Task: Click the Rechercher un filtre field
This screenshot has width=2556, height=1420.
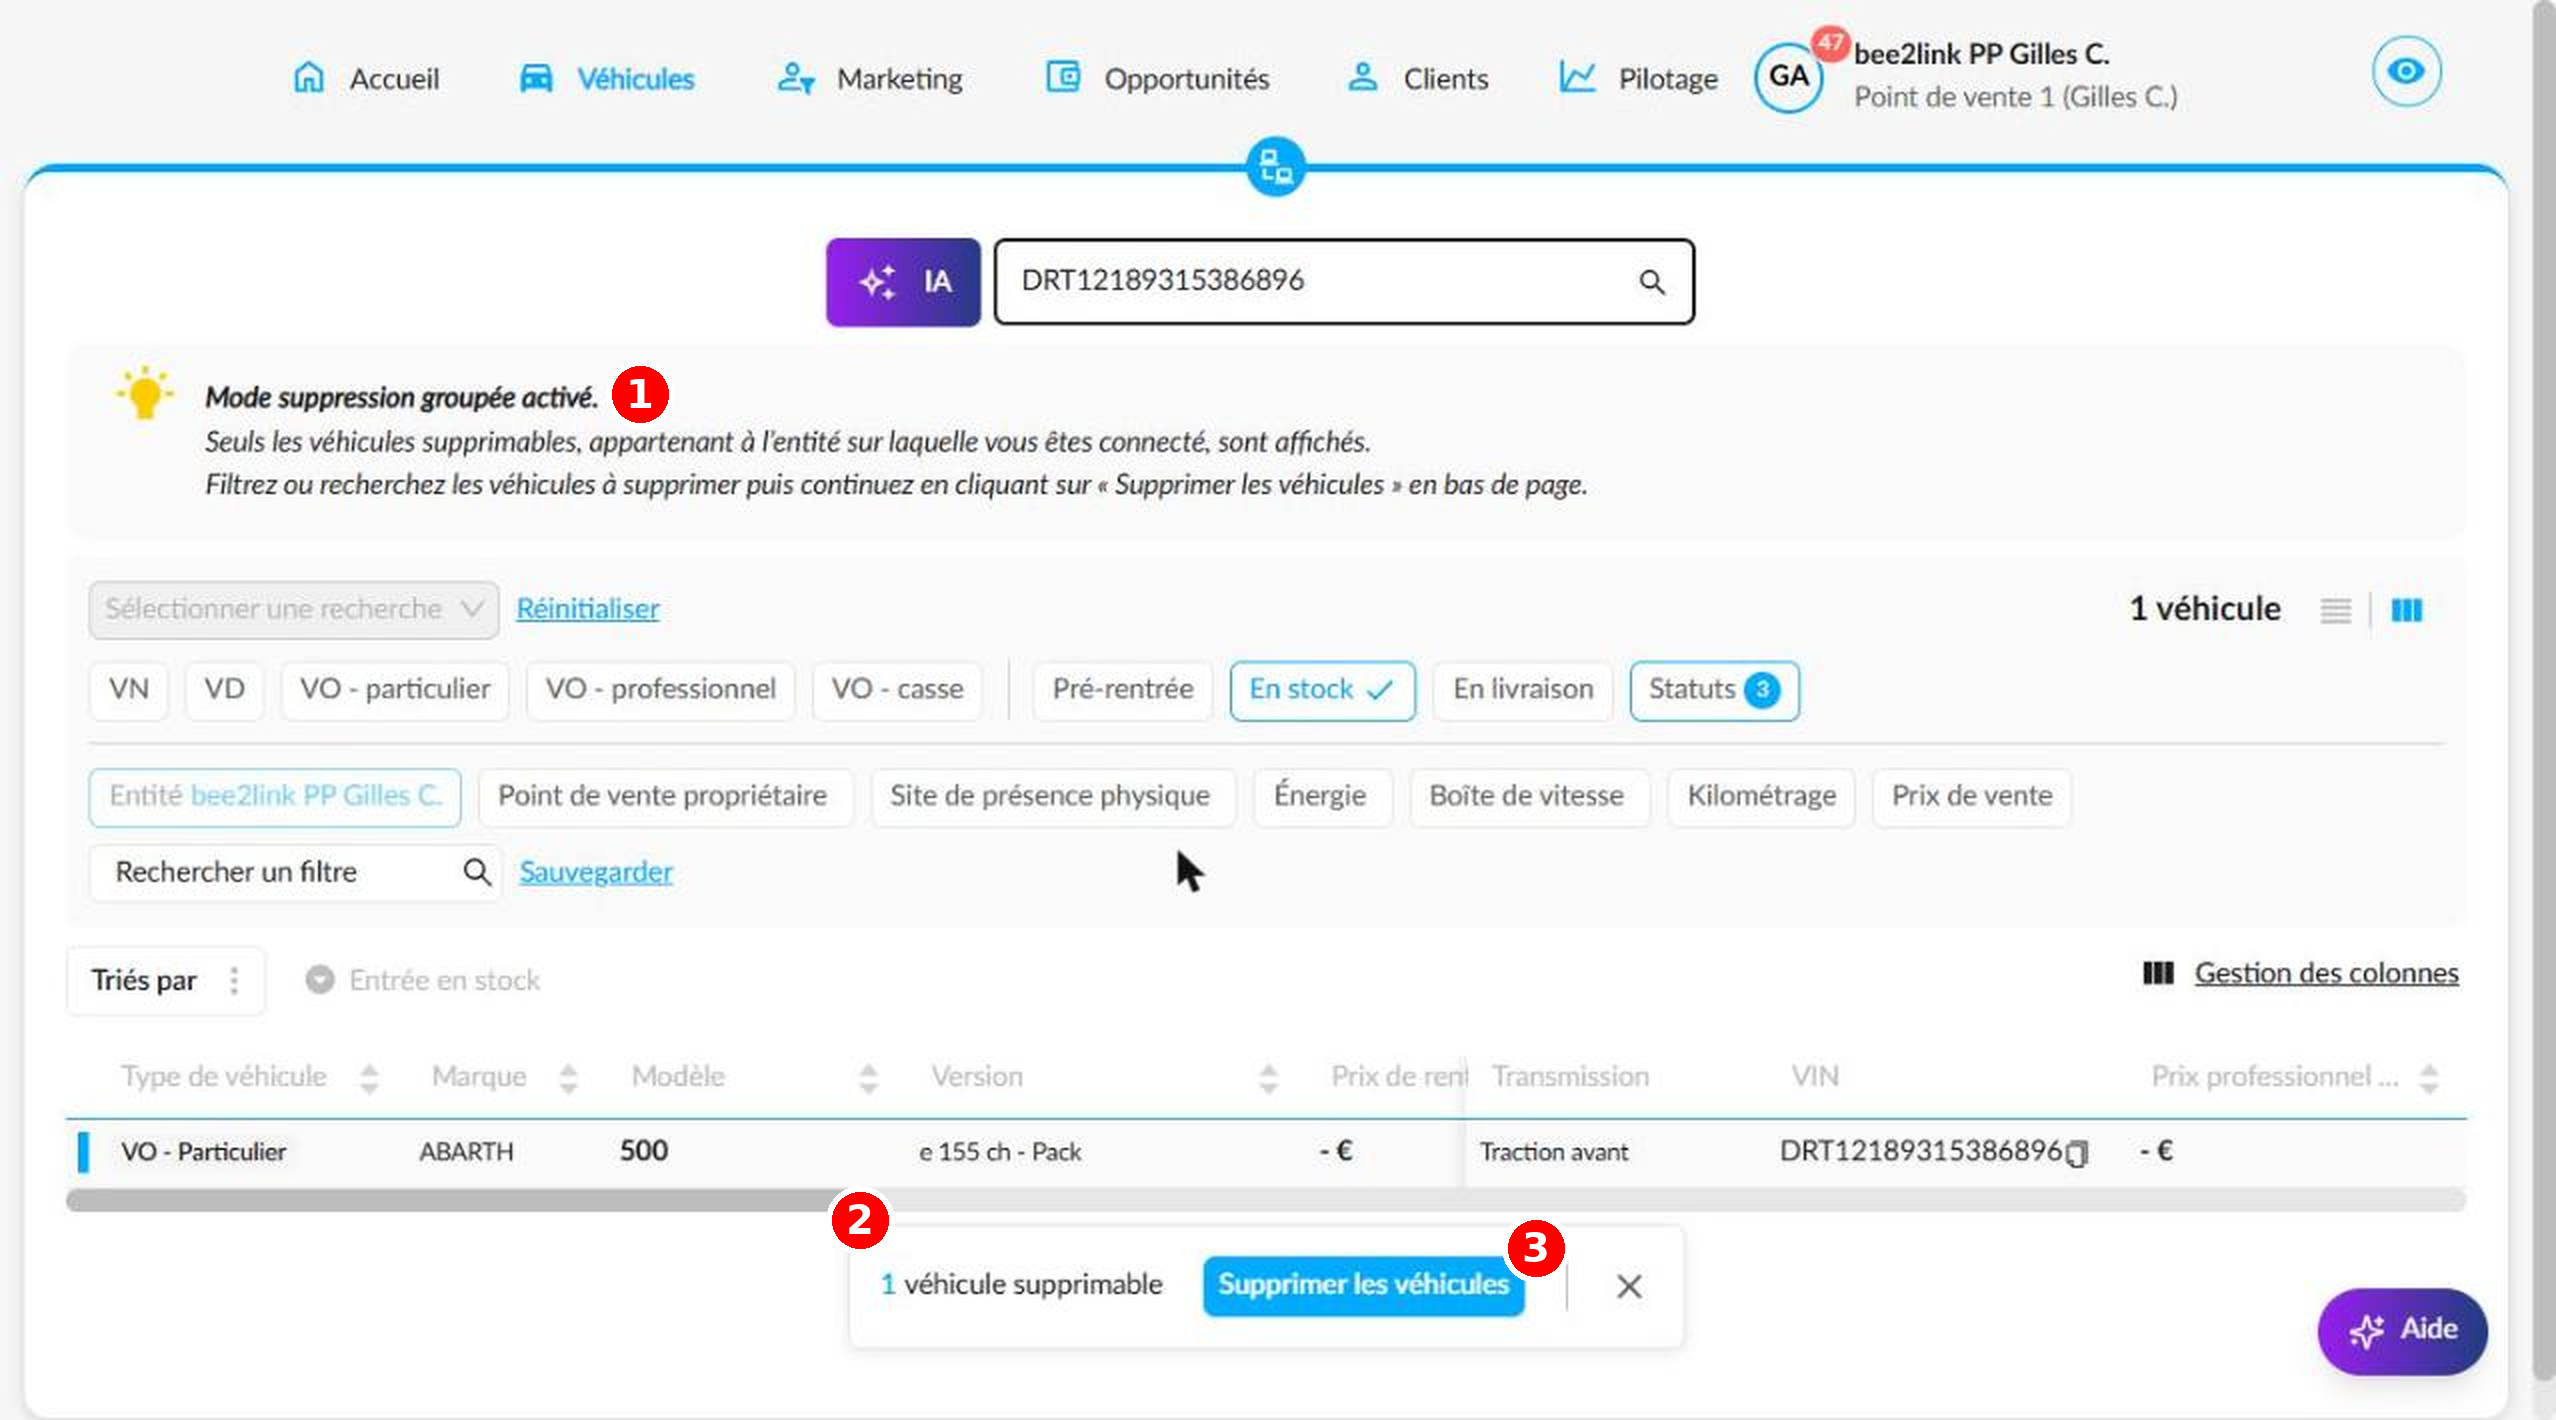Action: coord(295,872)
